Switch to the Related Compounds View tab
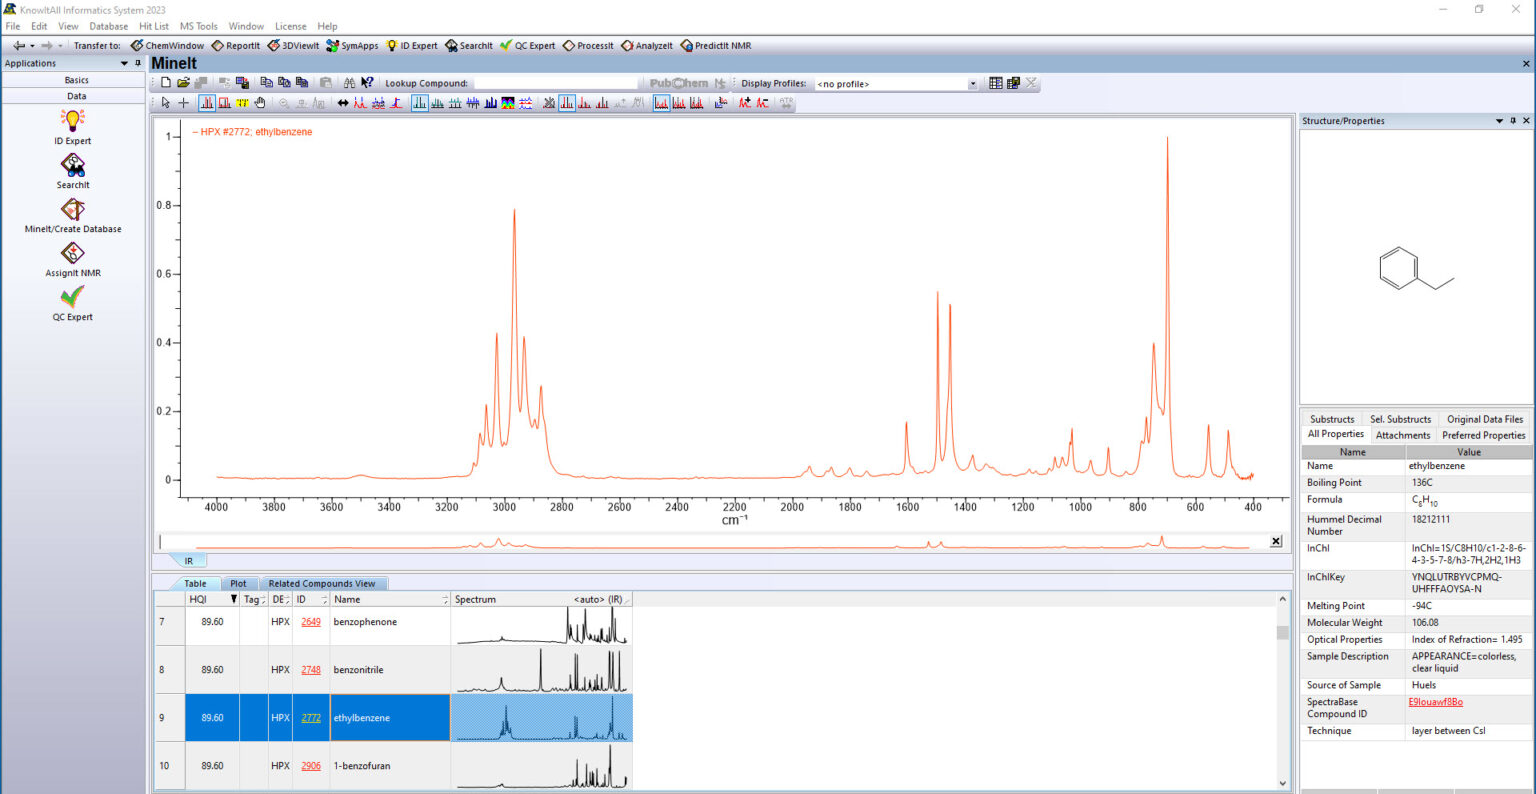The image size is (1536, 794). (x=320, y=583)
